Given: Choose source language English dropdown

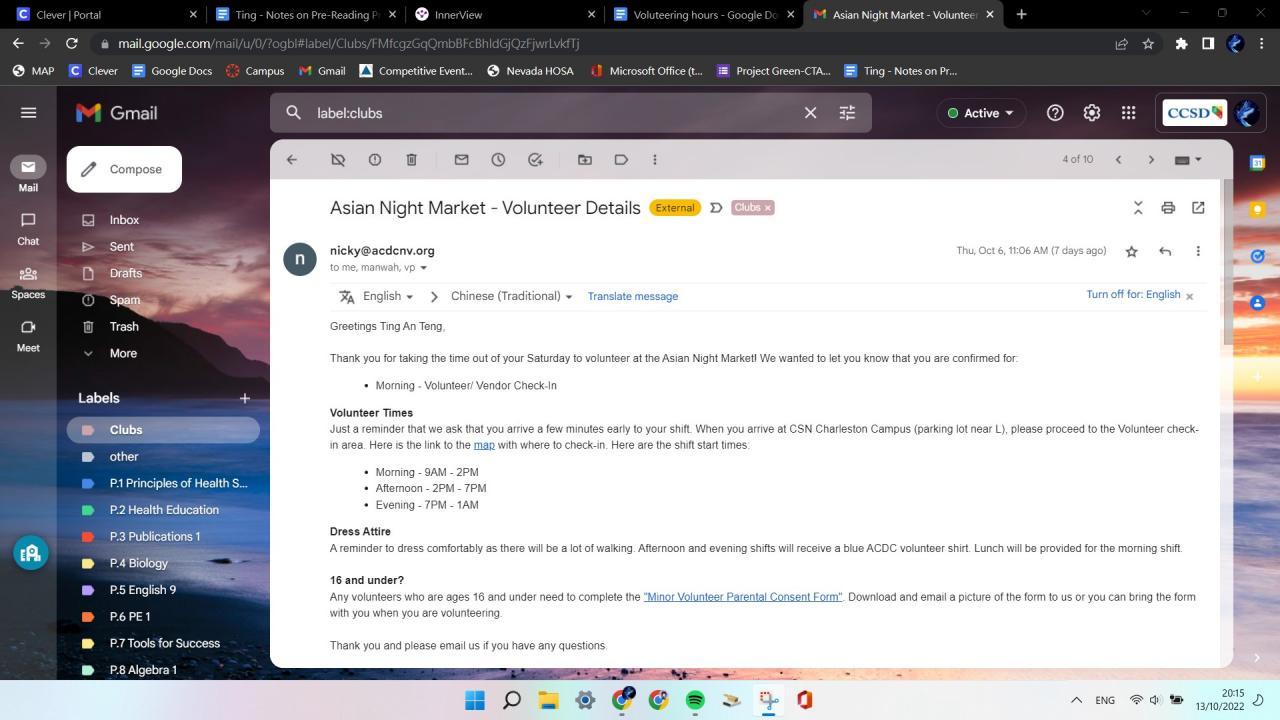Looking at the screenshot, I should [388, 296].
